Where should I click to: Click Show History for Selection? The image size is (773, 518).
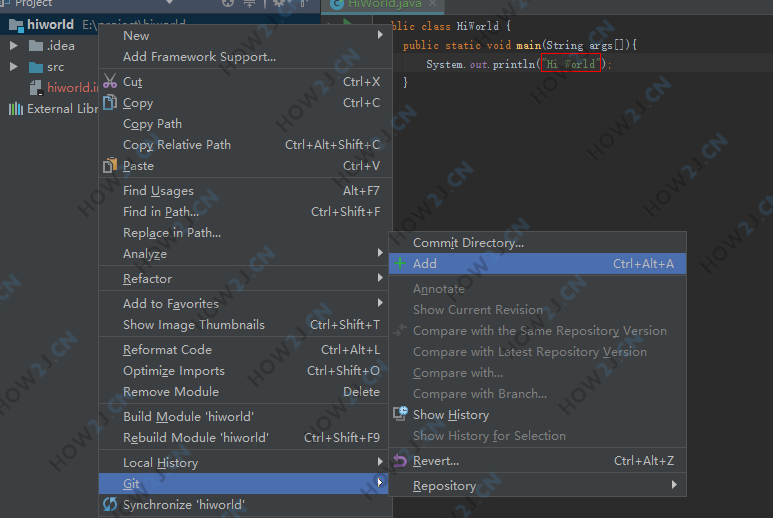(x=537, y=436)
